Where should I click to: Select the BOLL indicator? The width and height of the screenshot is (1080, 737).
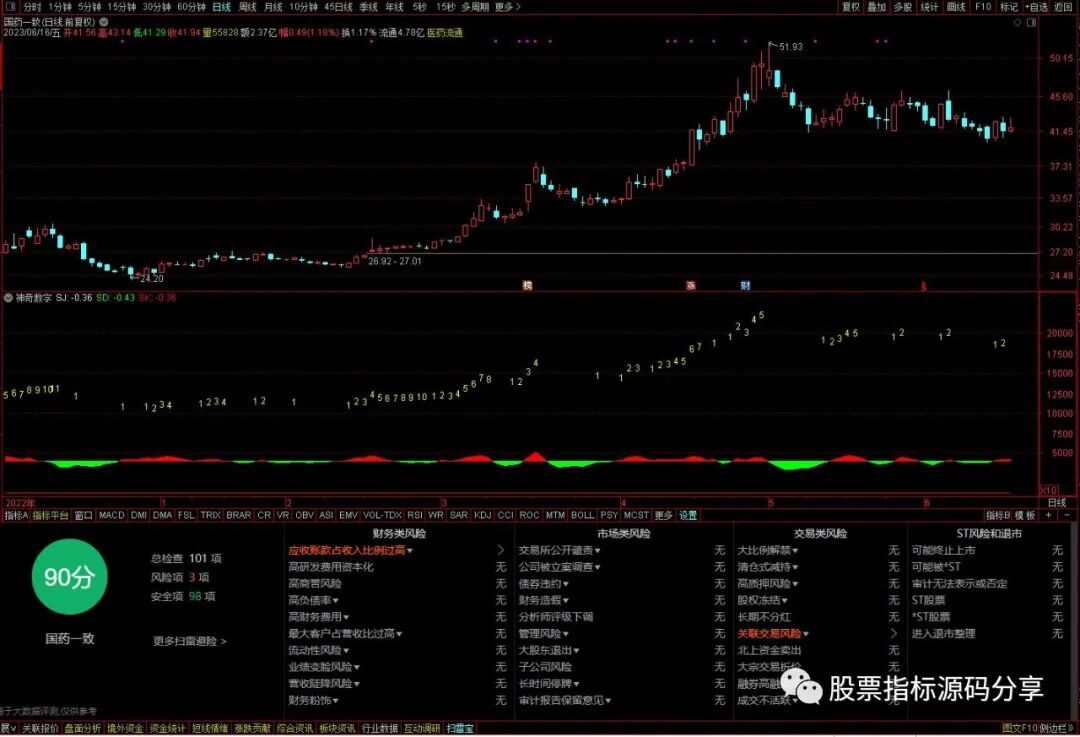click(582, 515)
